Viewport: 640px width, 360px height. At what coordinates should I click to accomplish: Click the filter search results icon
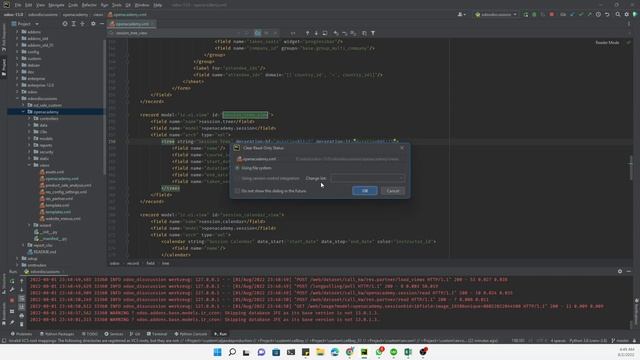[x=373, y=33]
